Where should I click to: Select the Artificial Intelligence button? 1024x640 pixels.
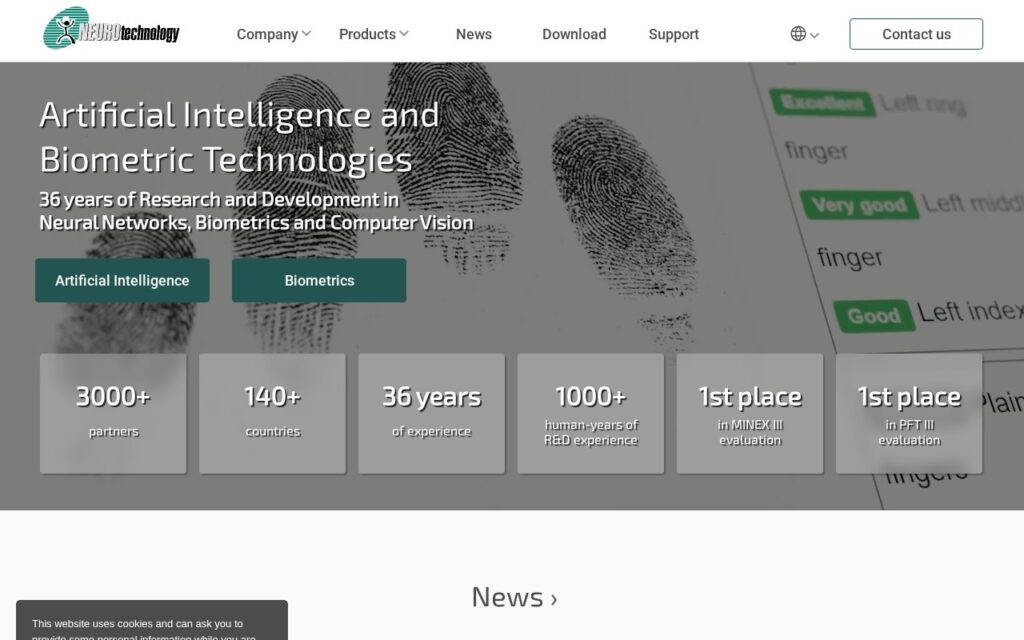[x=122, y=280]
